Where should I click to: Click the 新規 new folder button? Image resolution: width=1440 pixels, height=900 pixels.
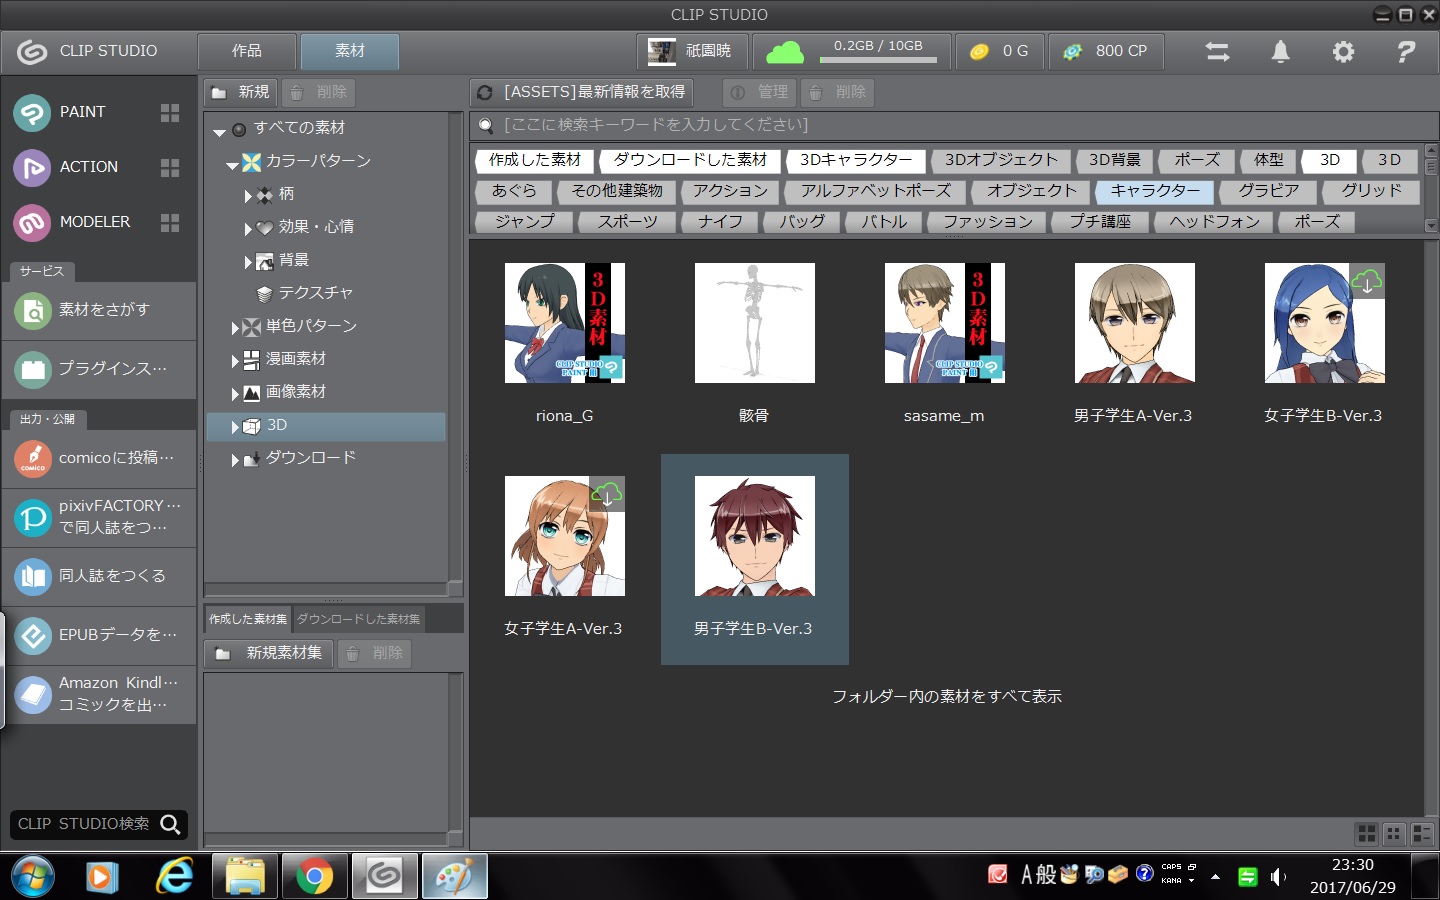click(240, 92)
